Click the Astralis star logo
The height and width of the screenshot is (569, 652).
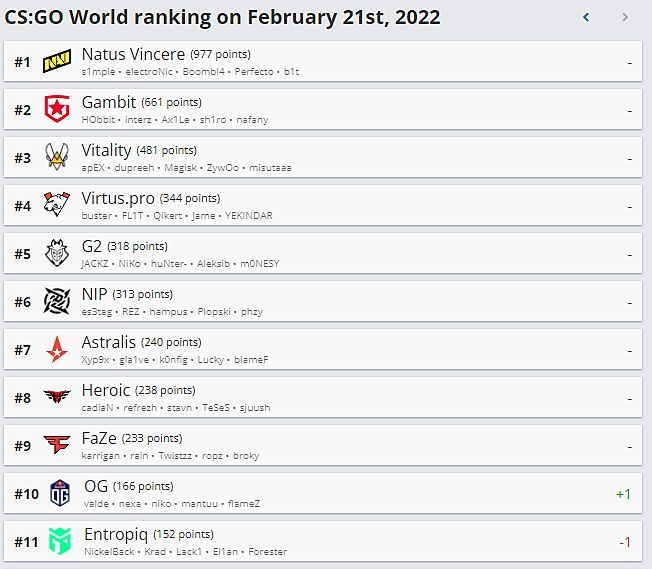coord(57,349)
